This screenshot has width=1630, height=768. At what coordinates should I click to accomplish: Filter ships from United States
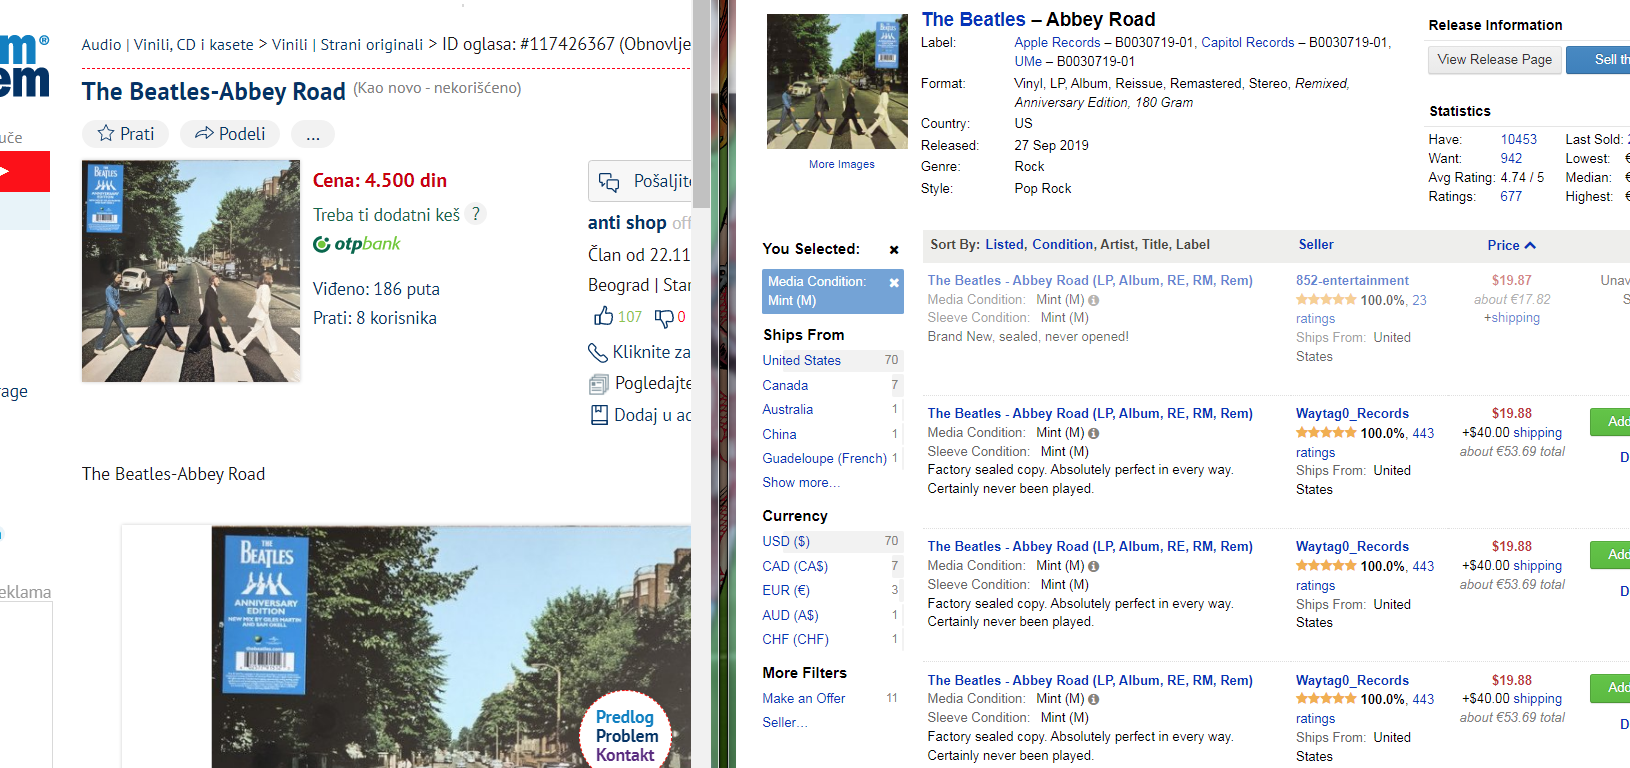[801, 360]
